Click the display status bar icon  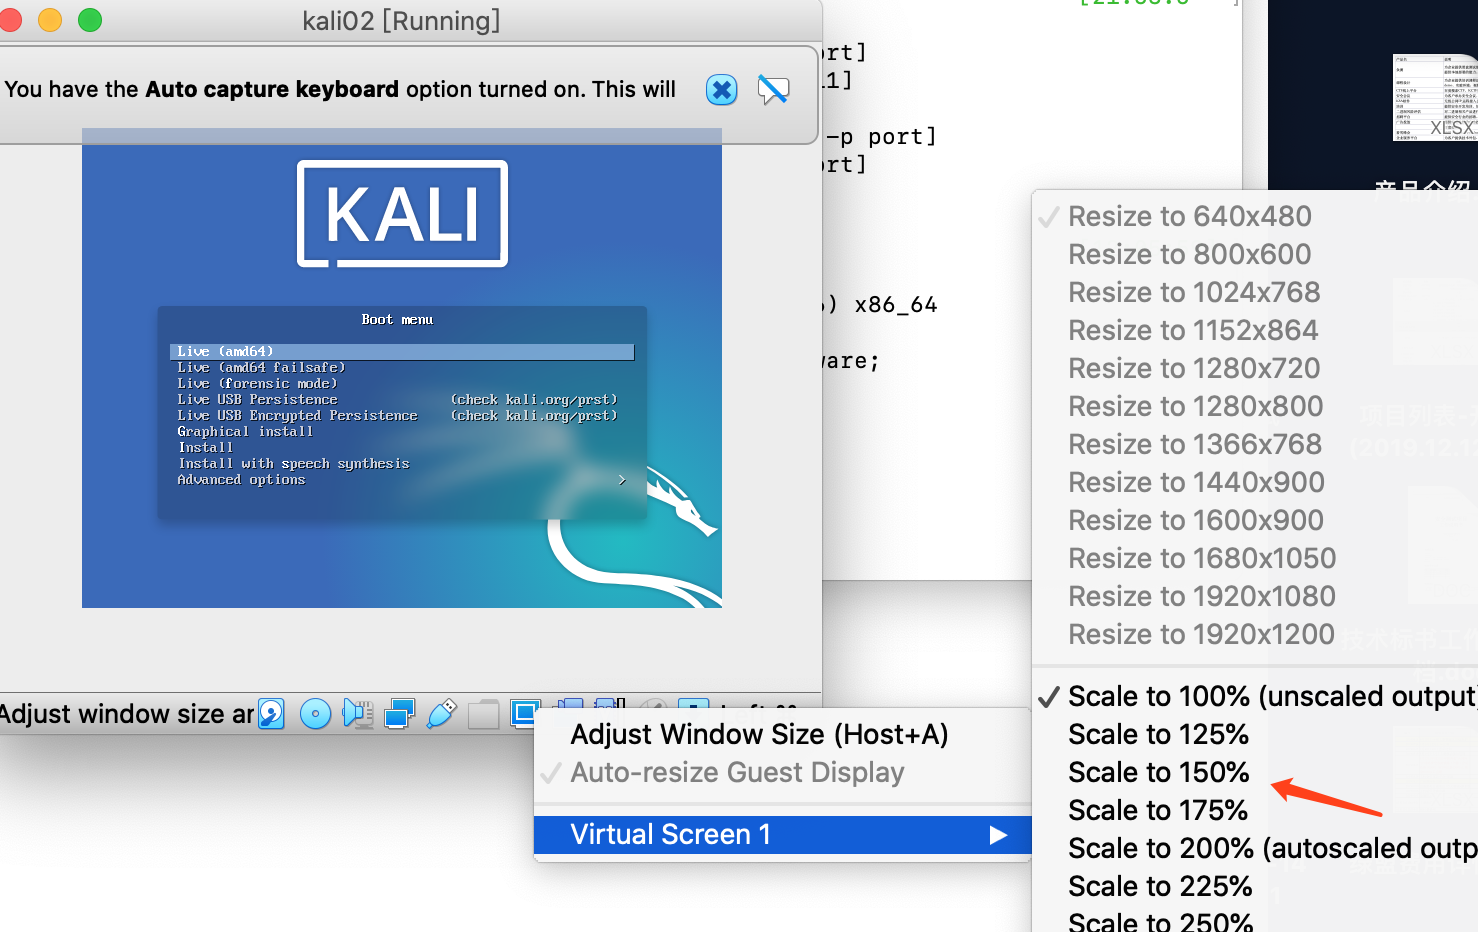pos(525,712)
